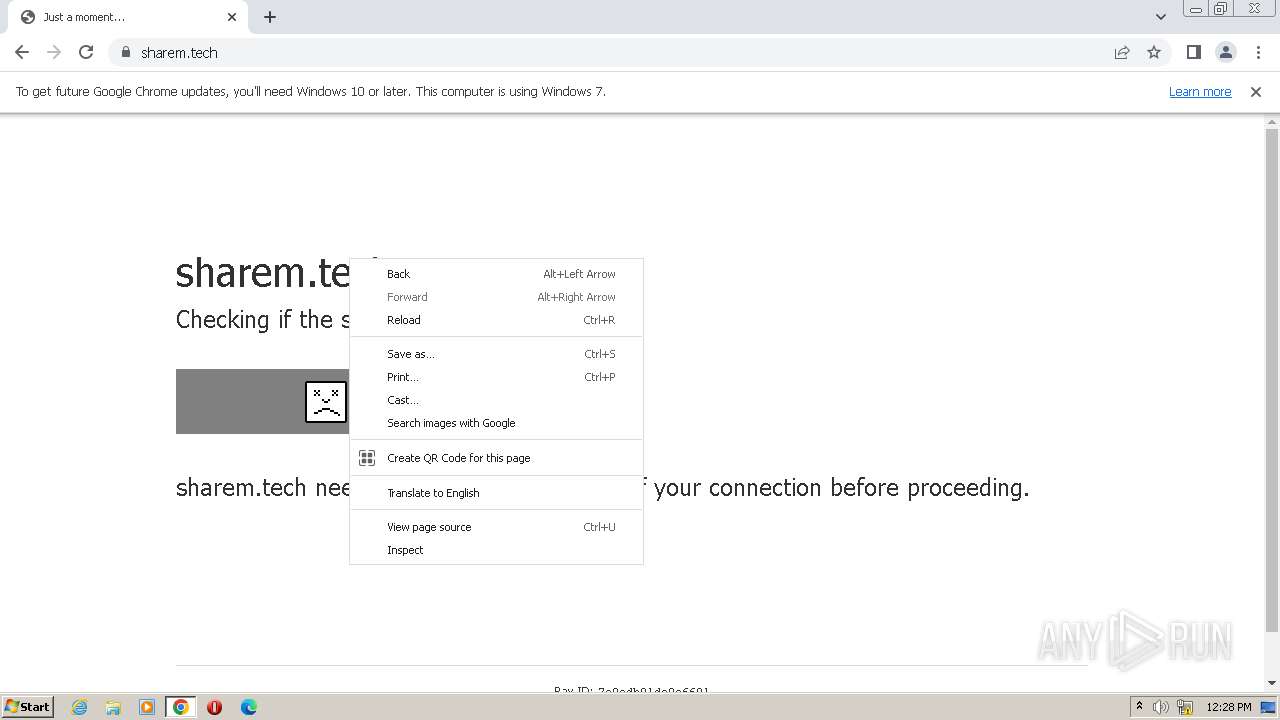This screenshot has width=1280, height=720.
Task: Click the 'Checking if the s' text
Action: click(x=263, y=320)
